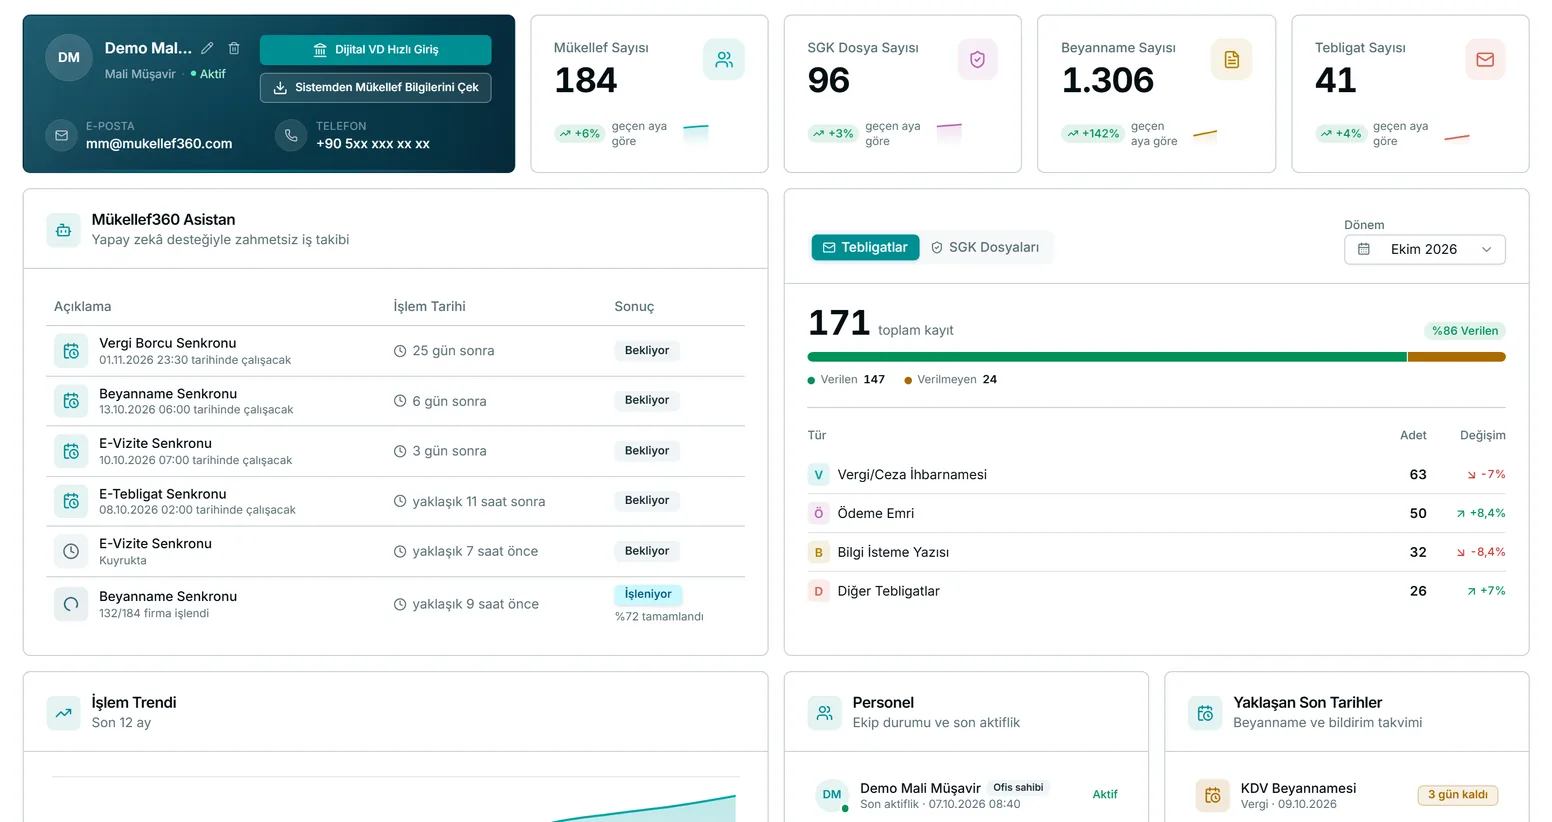1552x822 pixels.
Task: Switch to the SGK Dosyaları tab
Action: click(985, 247)
